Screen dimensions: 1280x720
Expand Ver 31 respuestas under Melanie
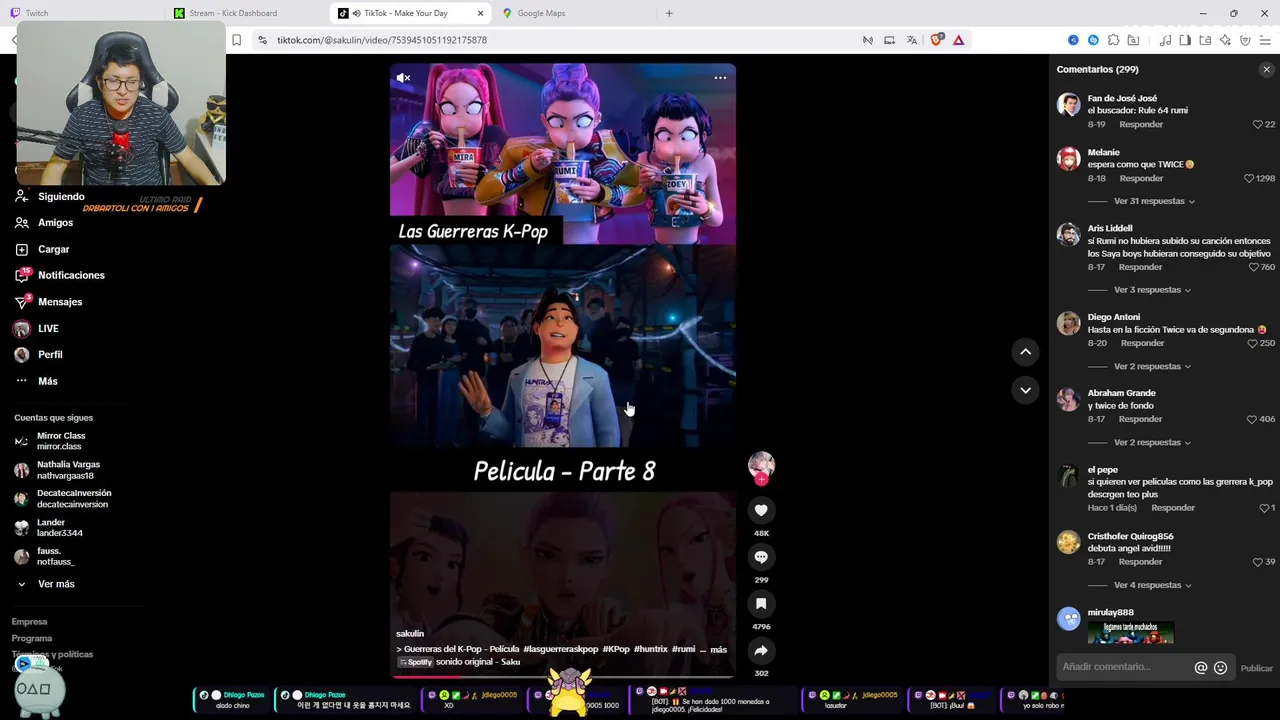tap(1154, 201)
